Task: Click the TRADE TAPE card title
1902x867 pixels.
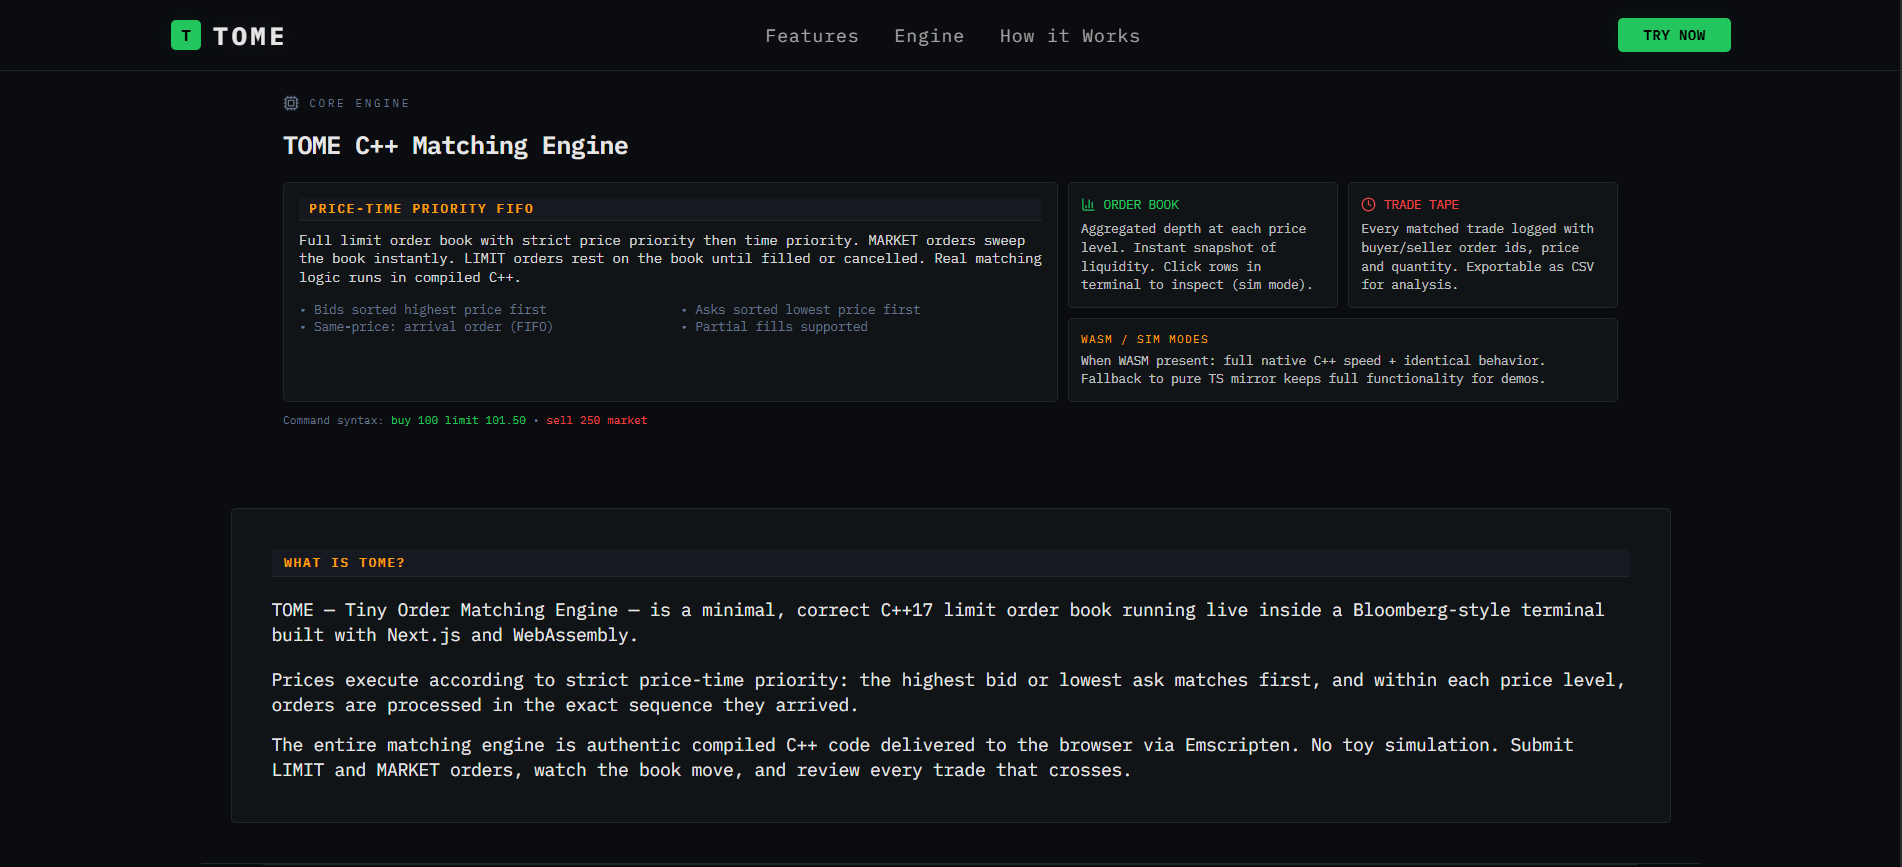Action: (1421, 204)
